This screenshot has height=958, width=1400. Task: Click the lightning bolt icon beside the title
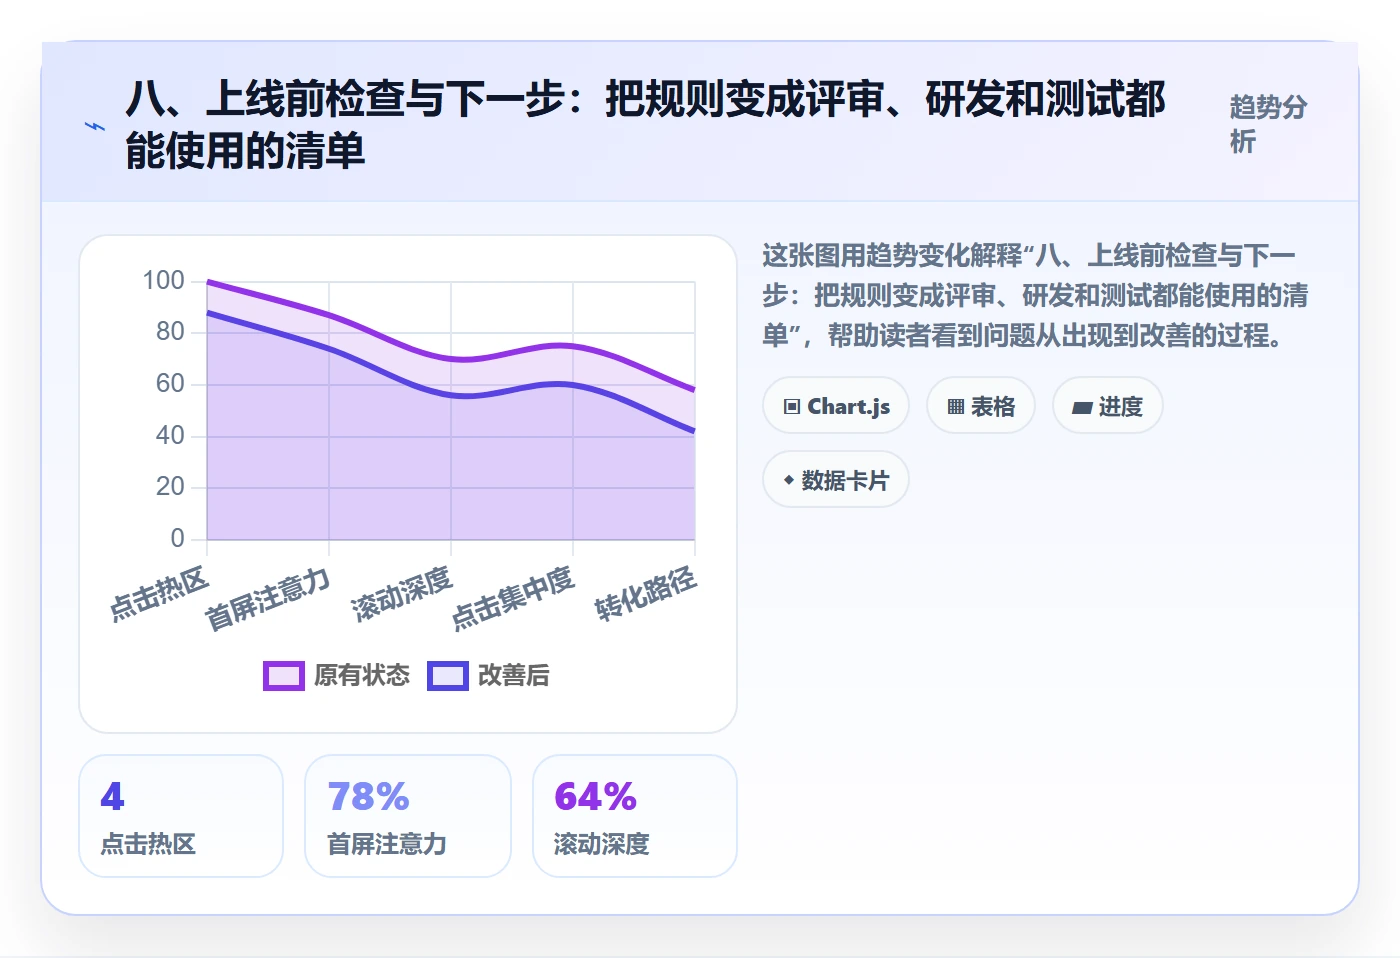point(95,126)
